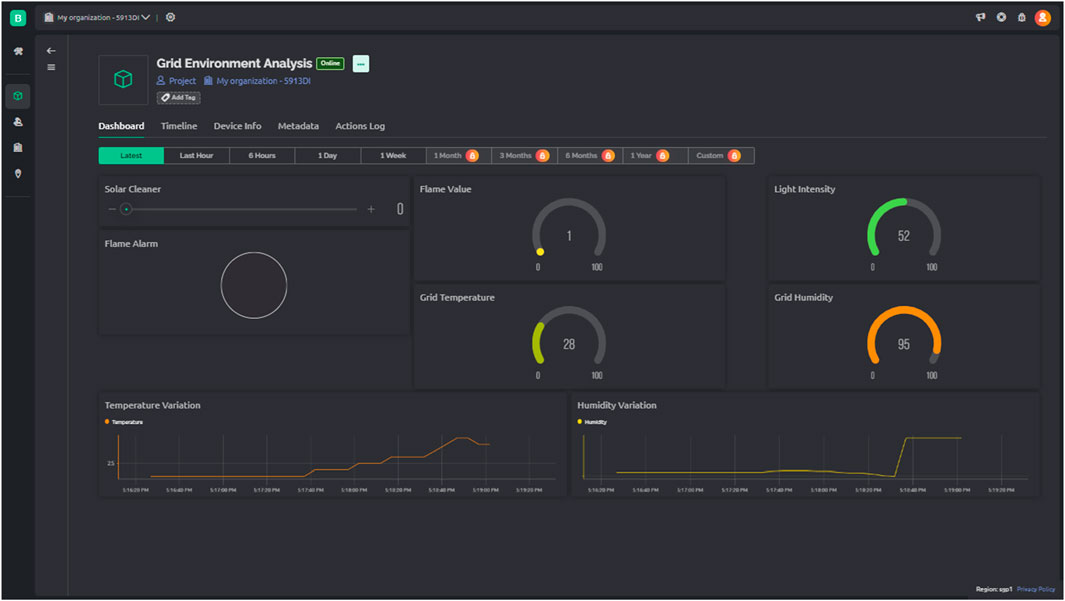Click the Grid Temperature gauge showing 28
Image resolution: width=1065 pixels, height=601 pixels.
(568, 342)
